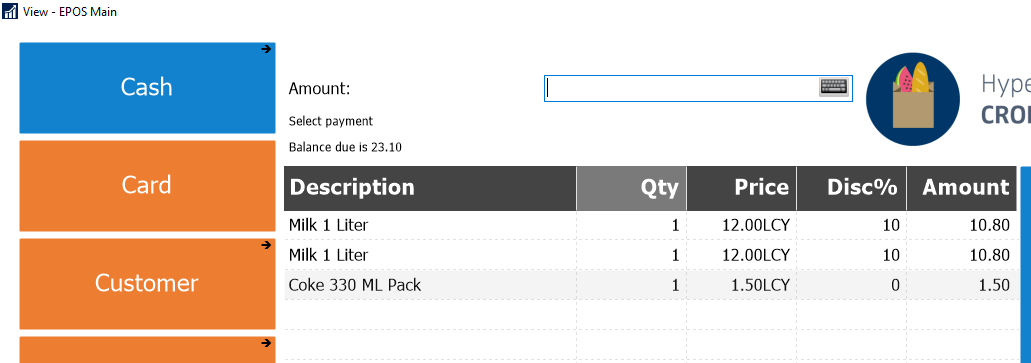
Task: Click the arrow on Customer button
Action: click(x=266, y=245)
